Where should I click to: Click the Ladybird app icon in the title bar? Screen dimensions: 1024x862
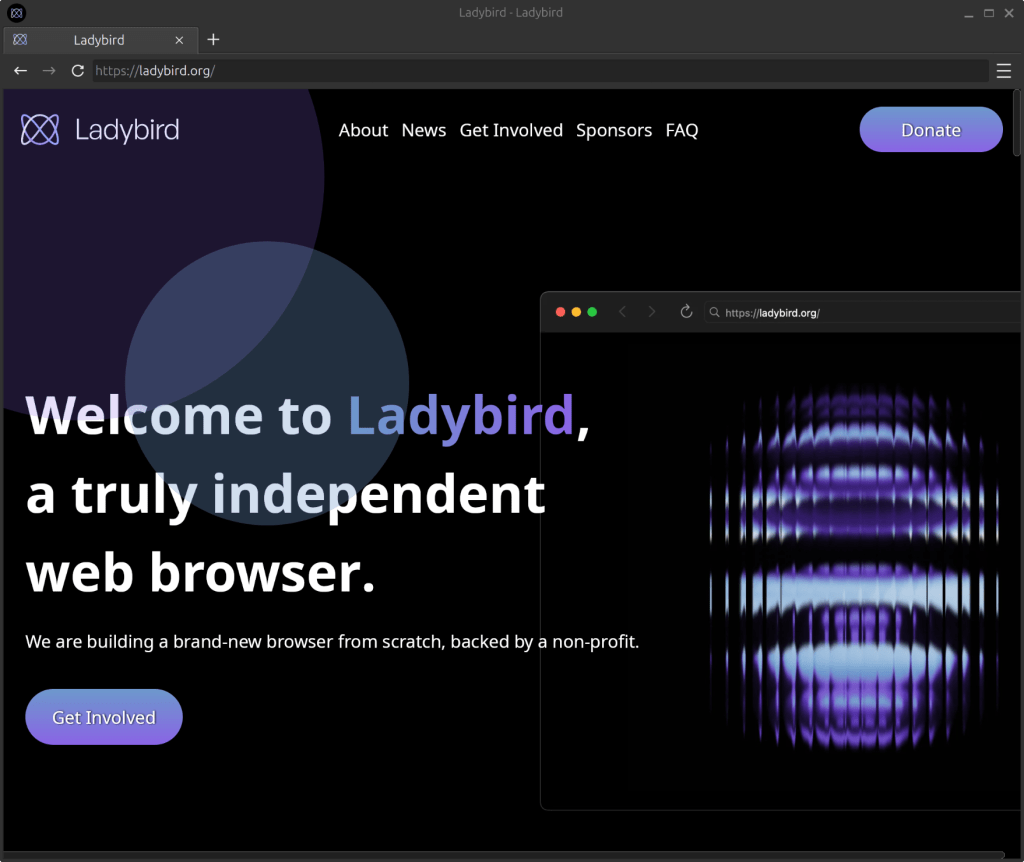pos(16,13)
